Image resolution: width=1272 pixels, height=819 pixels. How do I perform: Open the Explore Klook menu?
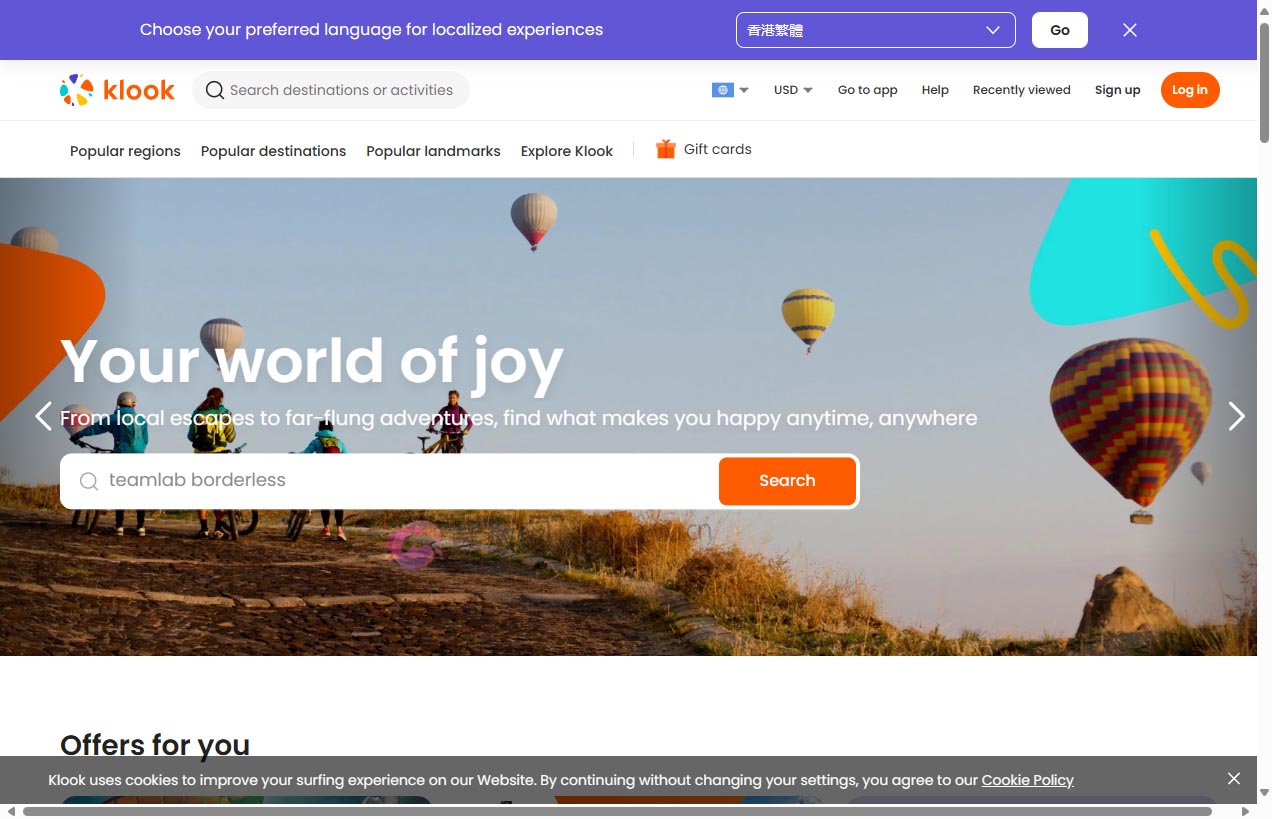pyautogui.click(x=566, y=151)
